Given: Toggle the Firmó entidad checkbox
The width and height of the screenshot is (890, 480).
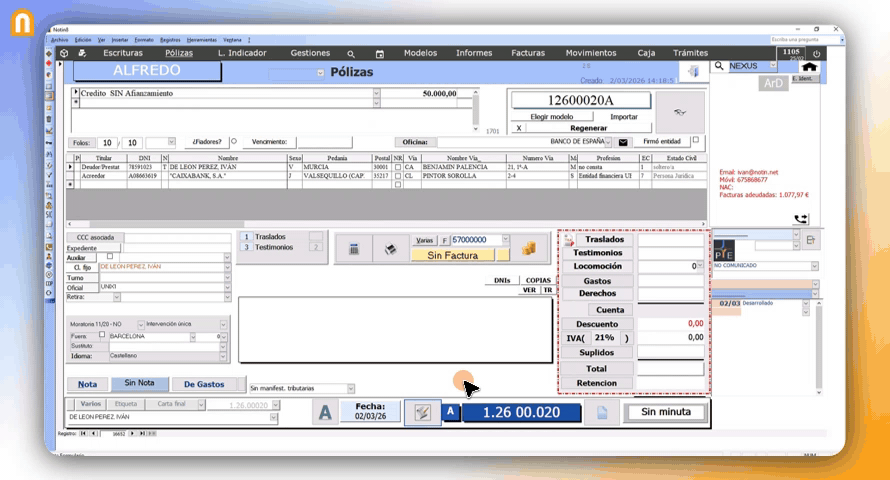Looking at the screenshot, I should [696, 141].
